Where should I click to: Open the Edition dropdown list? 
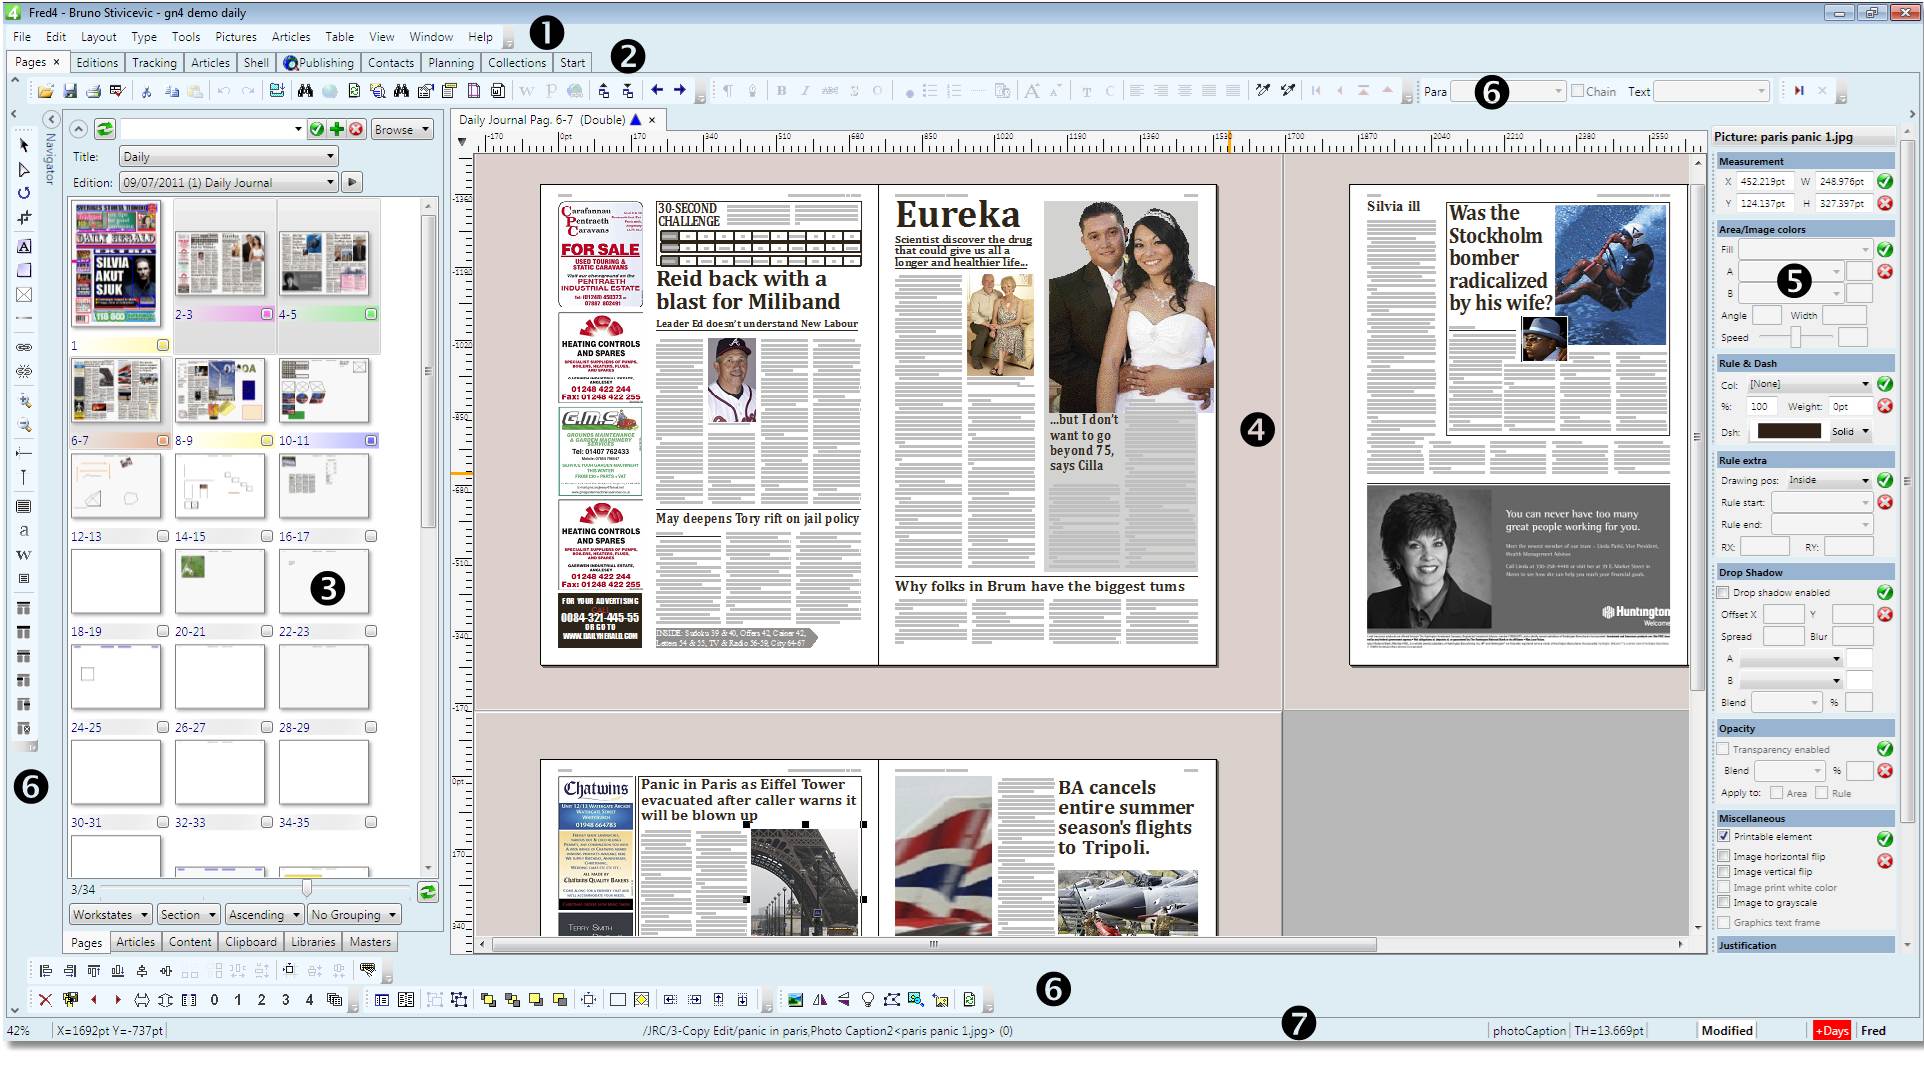pos(228,183)
